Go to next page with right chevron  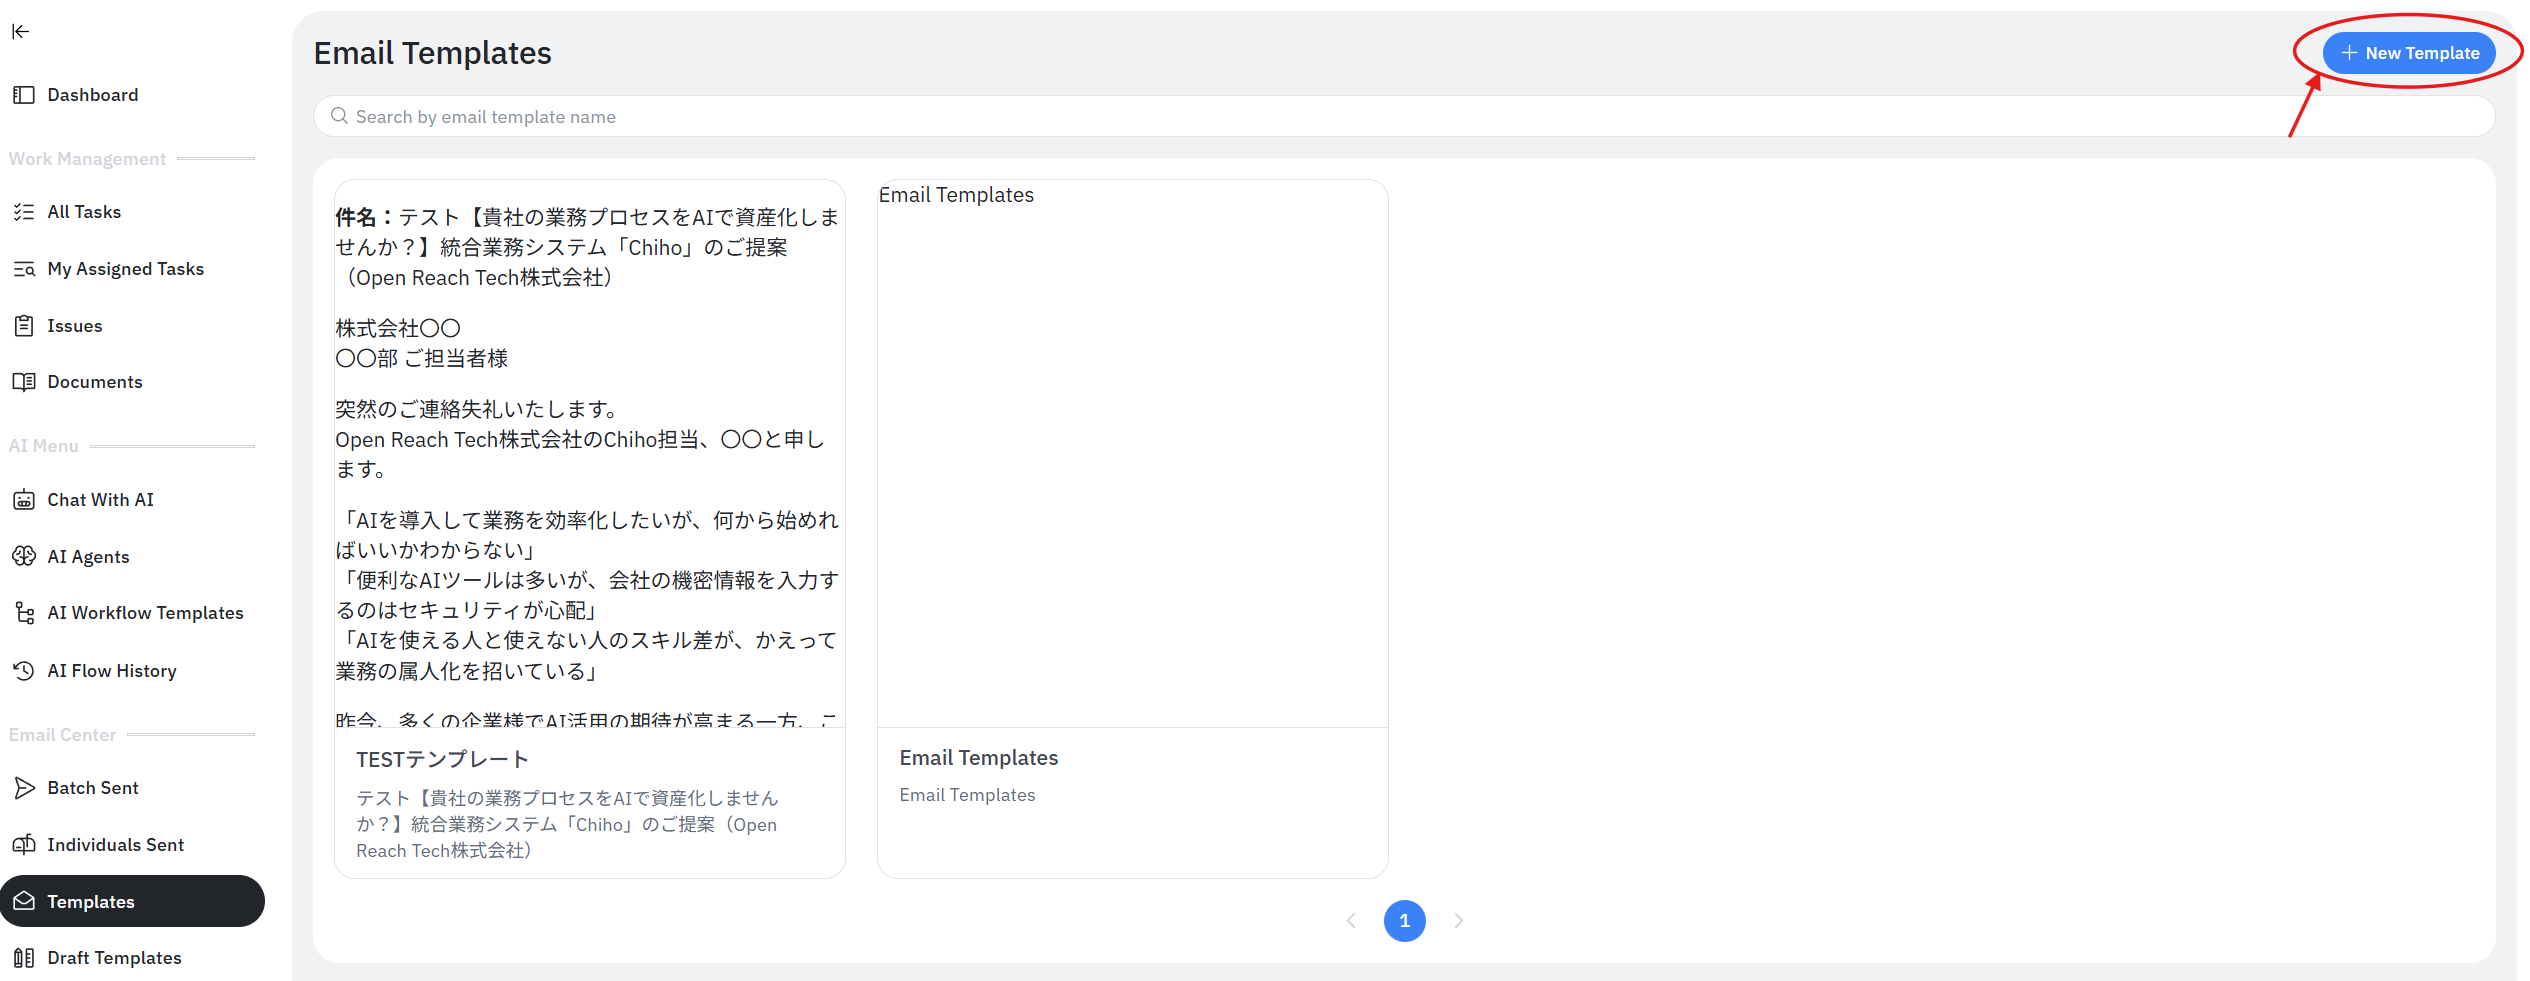[1459, 921]
